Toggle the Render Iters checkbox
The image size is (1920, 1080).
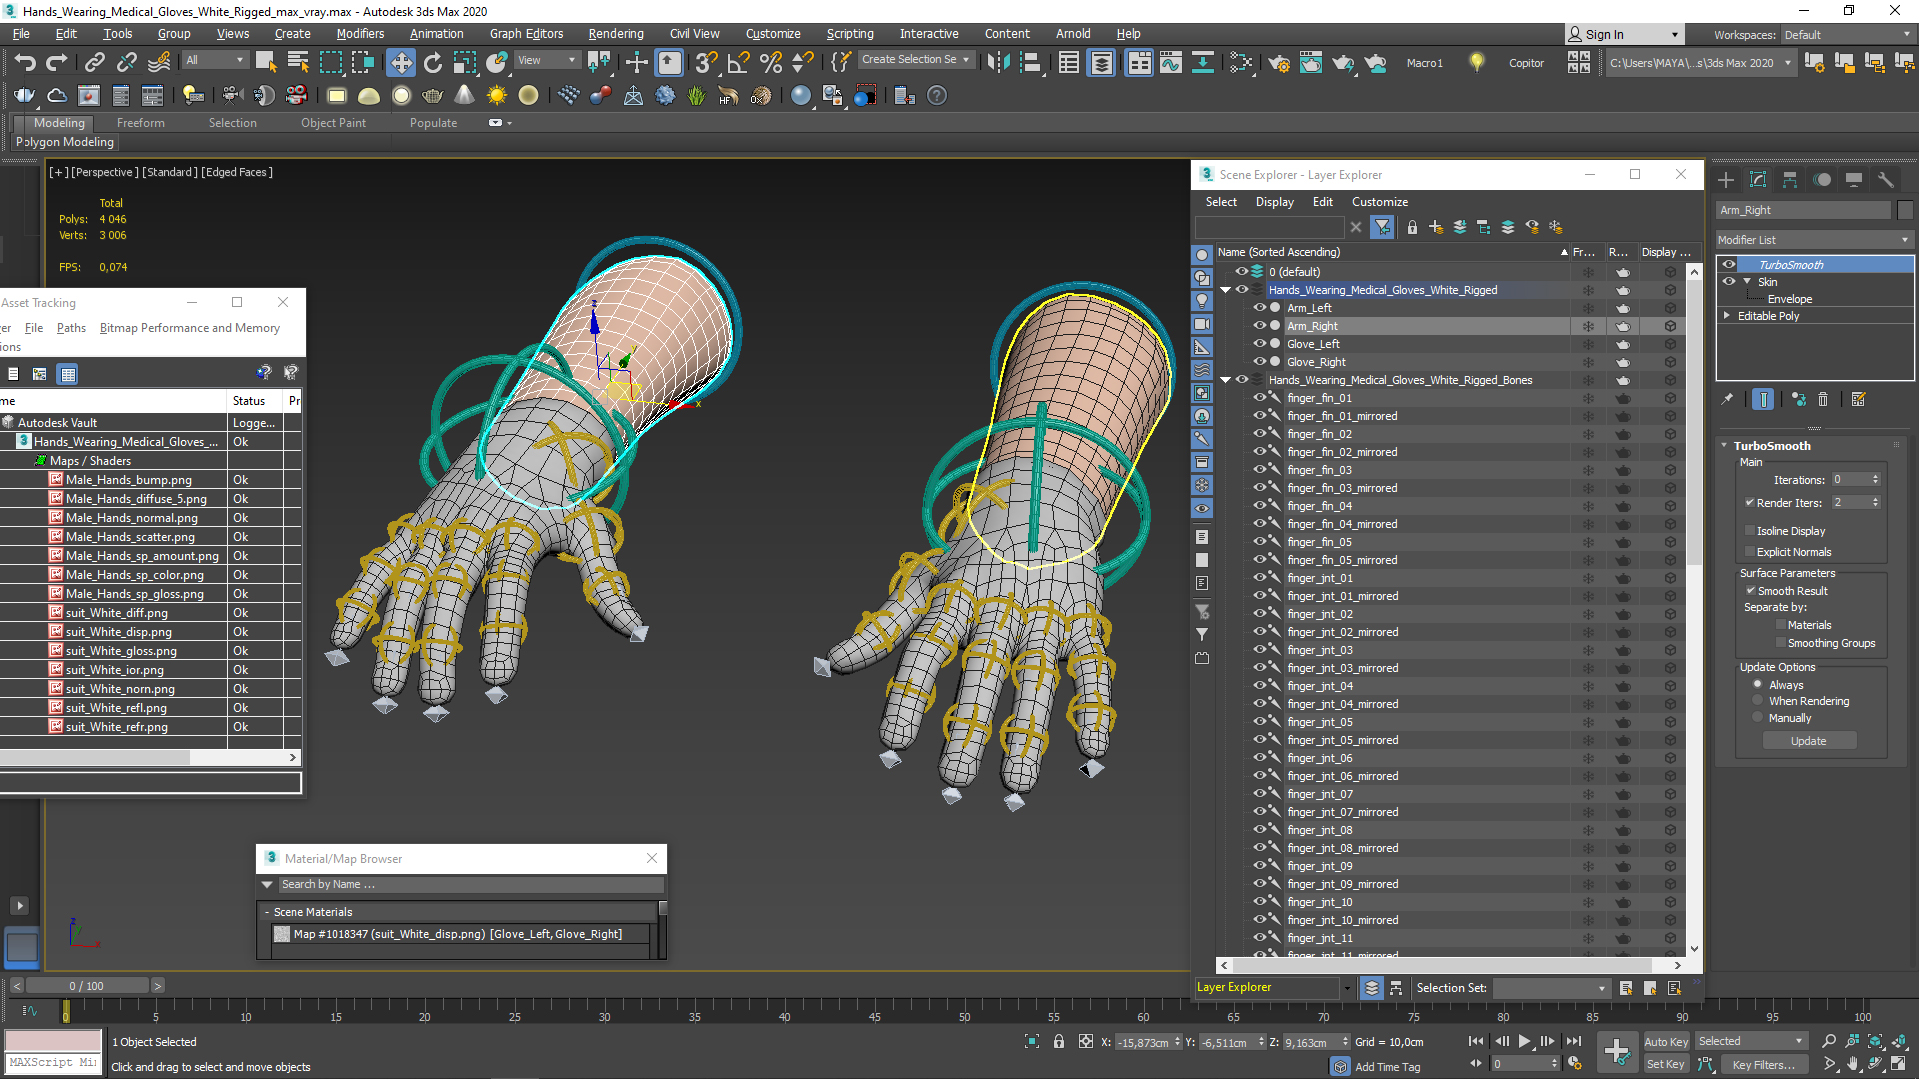click(1750, 503)
